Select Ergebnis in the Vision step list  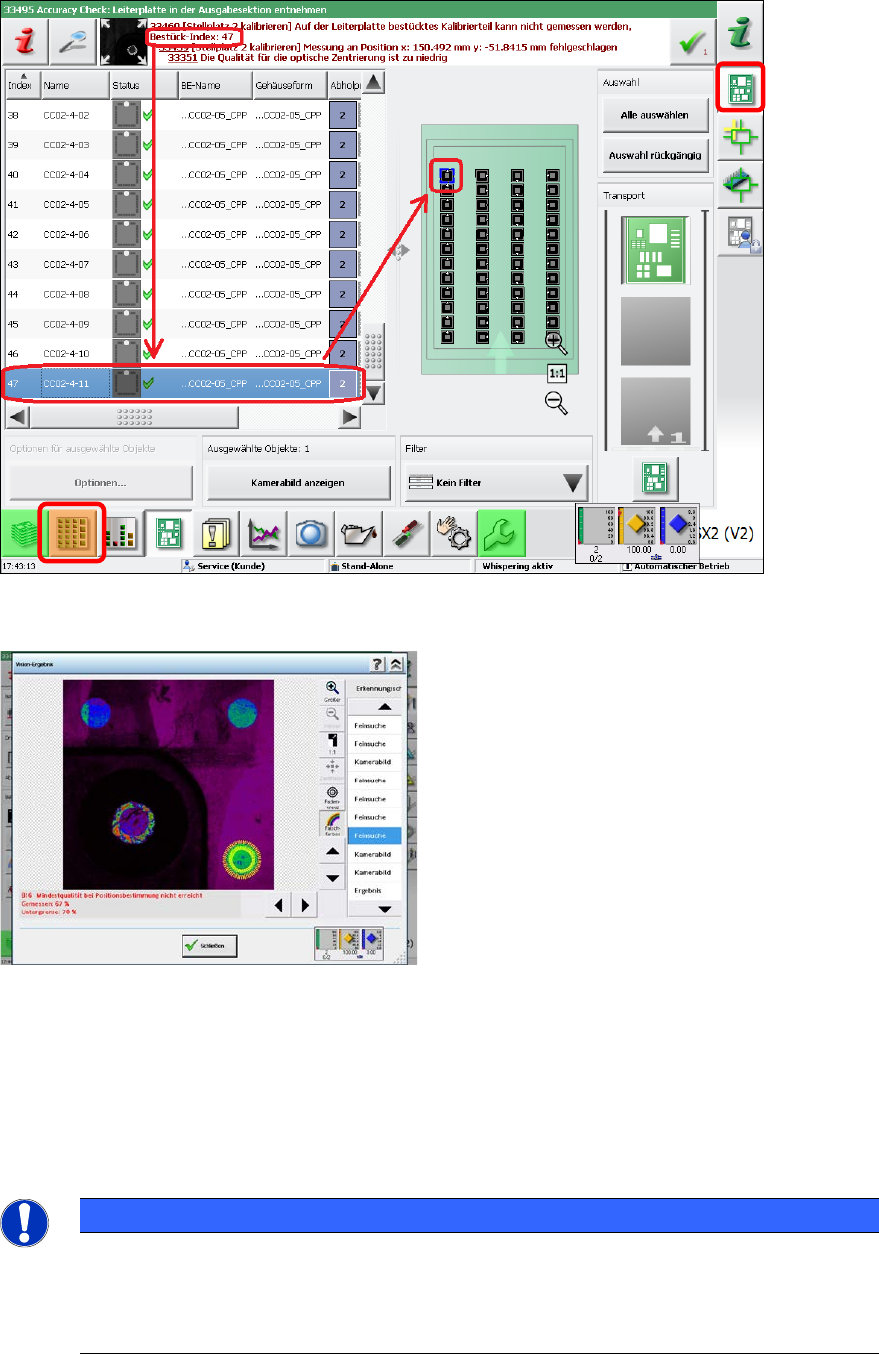[x=374, y=890]
